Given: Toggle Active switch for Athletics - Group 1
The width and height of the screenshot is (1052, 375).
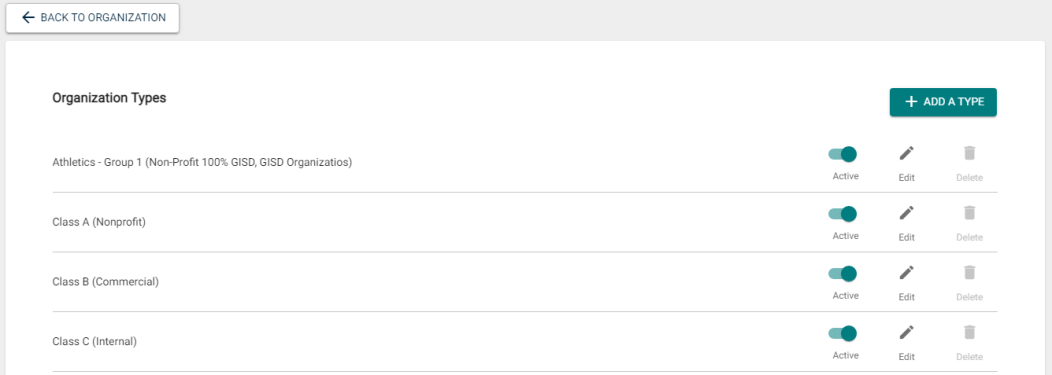Looking at the screenshot, I should point(843,154).
